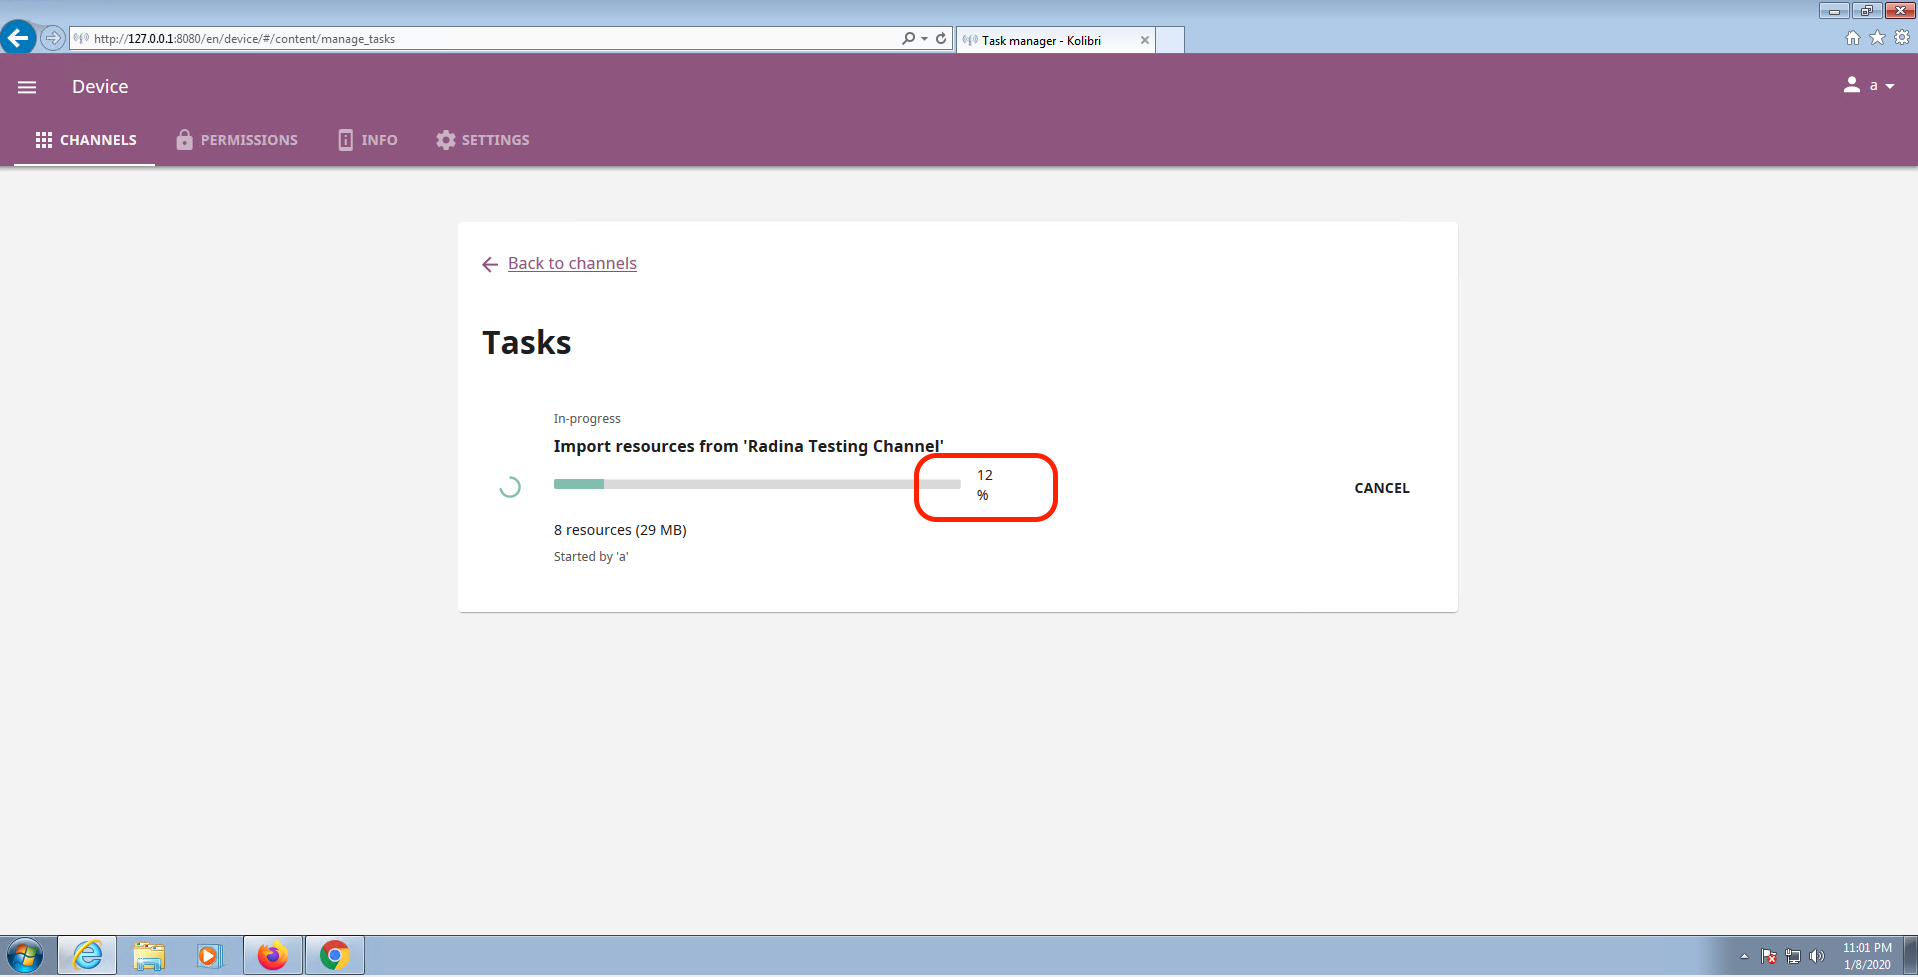Click the address bar search magnifier icon
Viewport: 1918px width, 977px height.
point(908,38)
